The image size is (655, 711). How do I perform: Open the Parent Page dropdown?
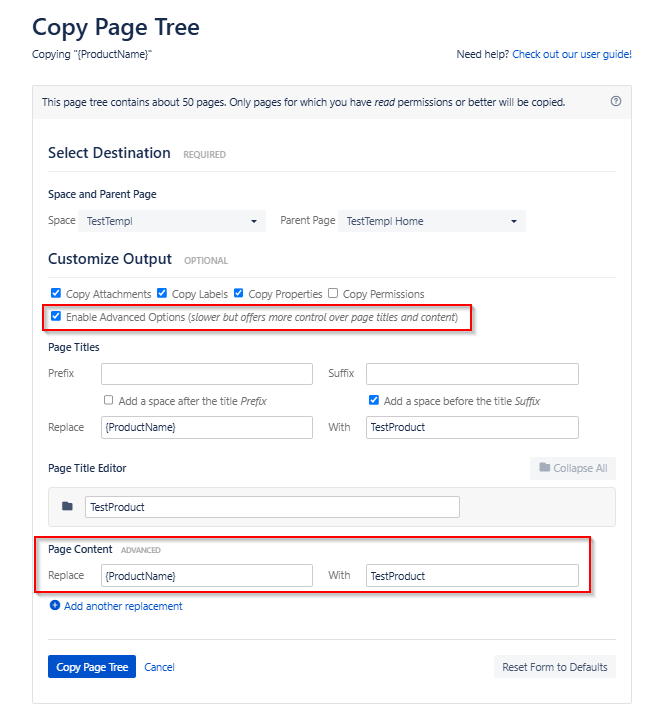(x=432, y=221)
